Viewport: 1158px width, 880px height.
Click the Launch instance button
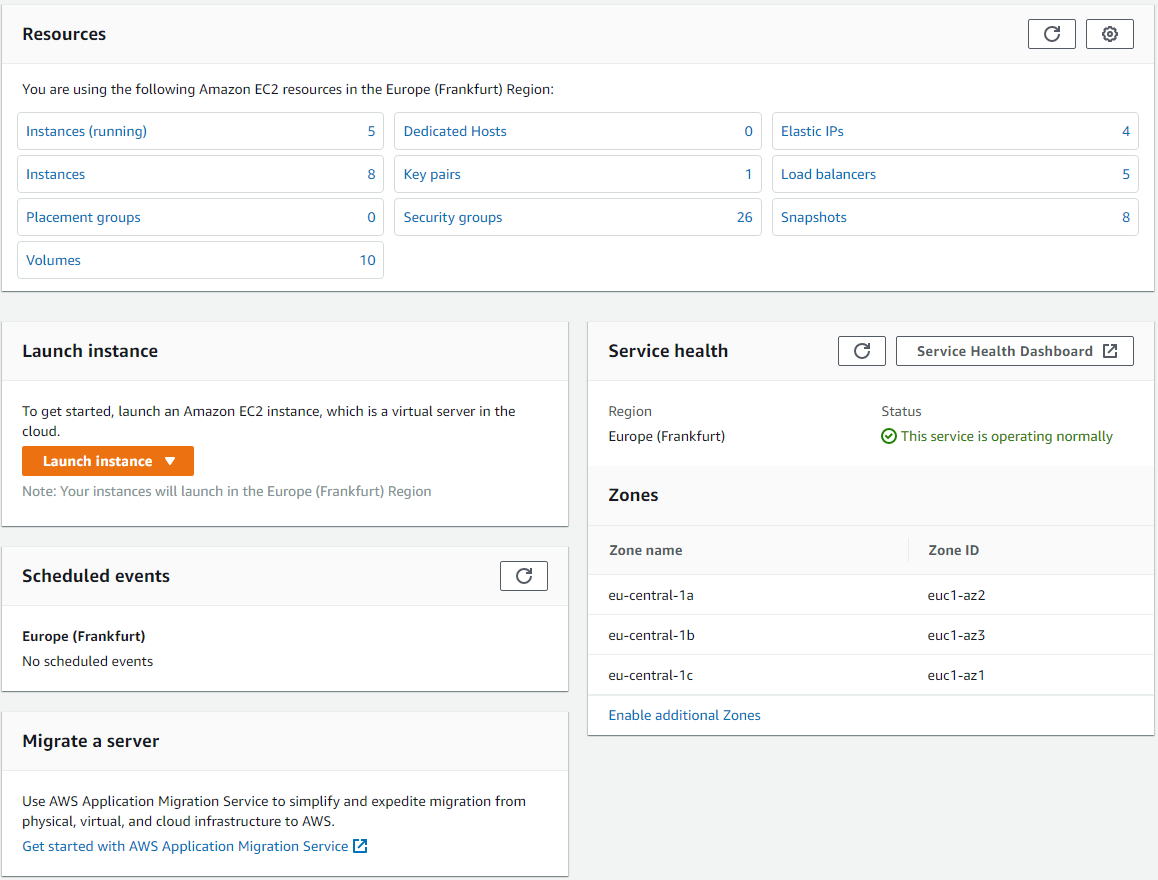pyautogui.click(x=95, y=460)
